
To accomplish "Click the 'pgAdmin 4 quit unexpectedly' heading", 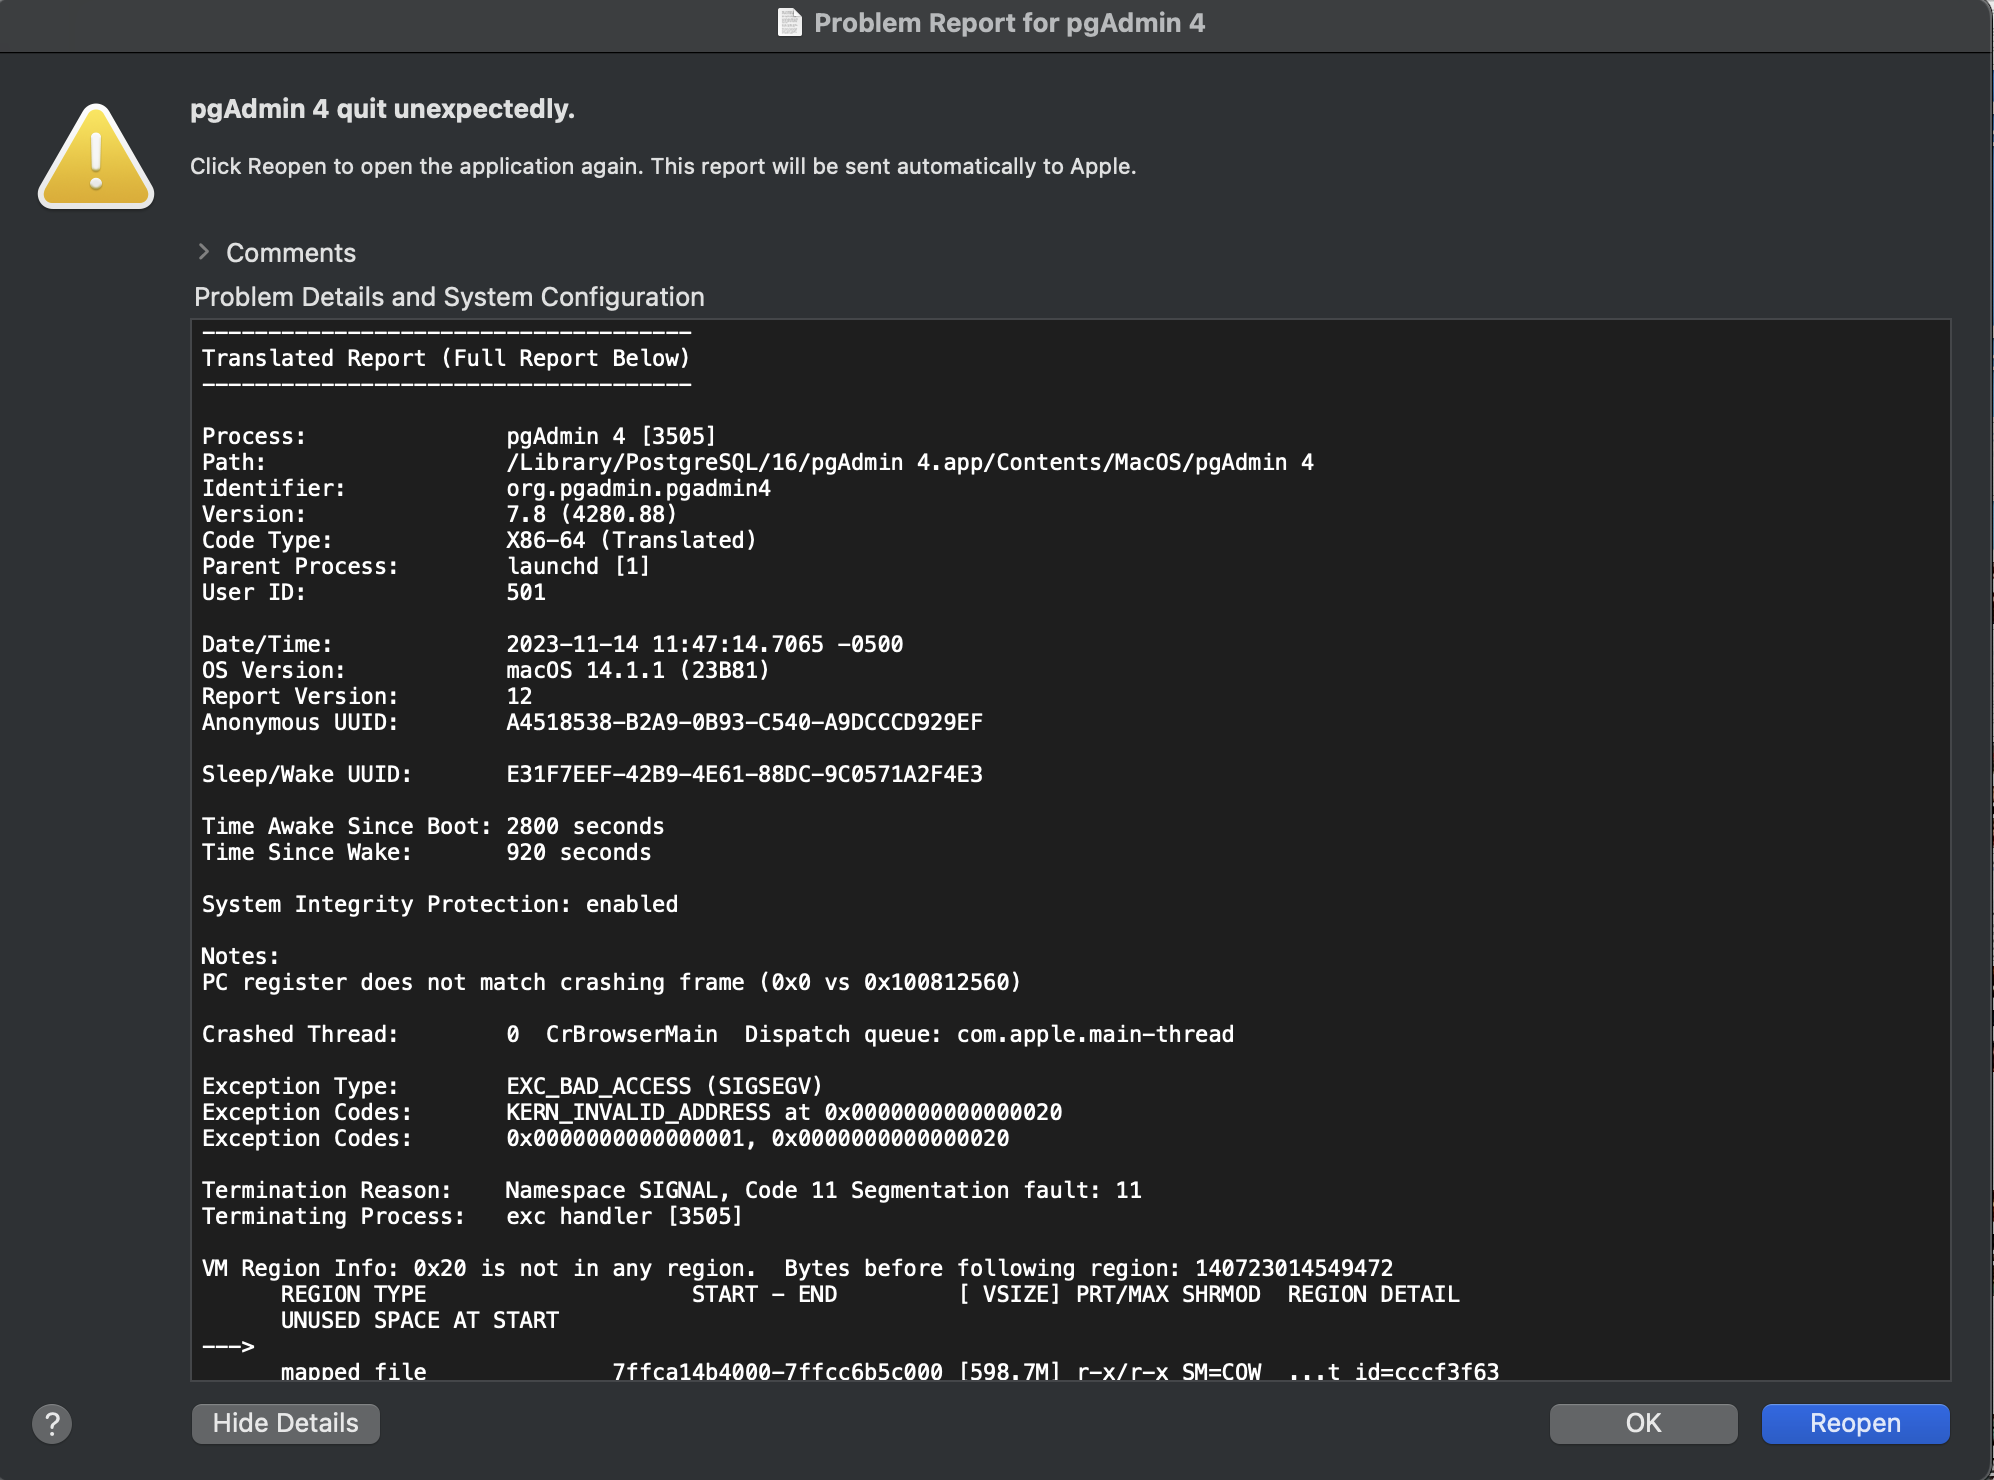I will (382, 109).
